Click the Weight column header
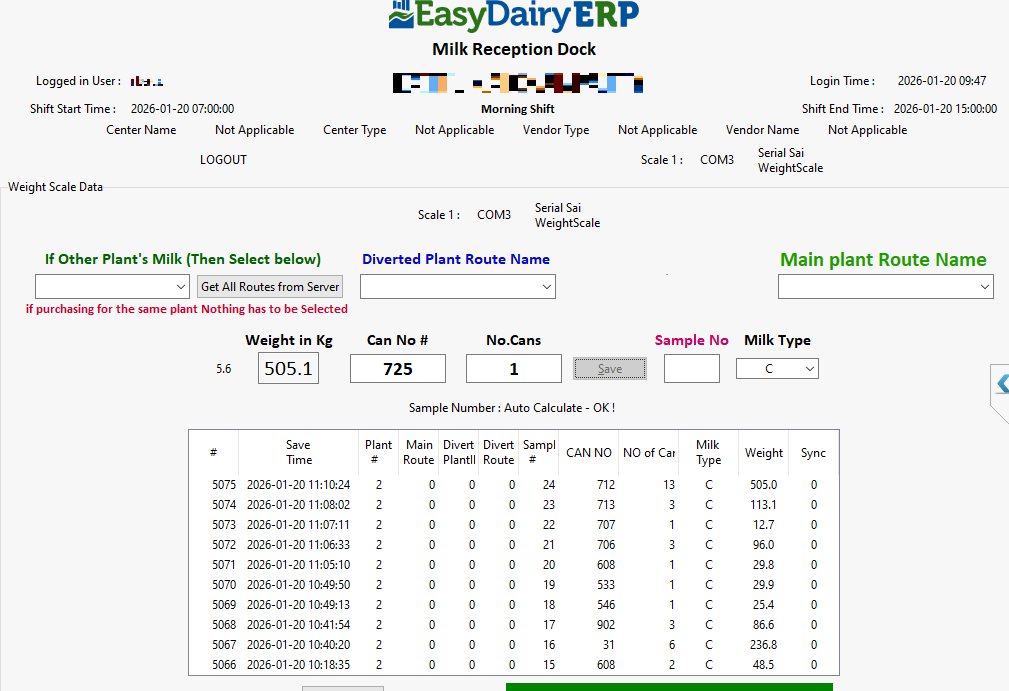The height and width of the screenshot is (691, 1009). [763, 452]
